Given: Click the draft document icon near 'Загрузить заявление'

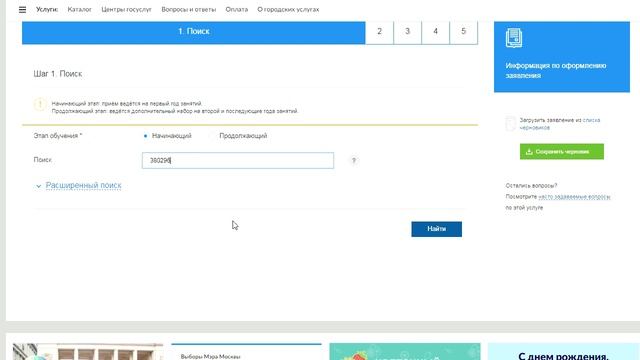Looking at the screenshot, I should pos(511,123).
